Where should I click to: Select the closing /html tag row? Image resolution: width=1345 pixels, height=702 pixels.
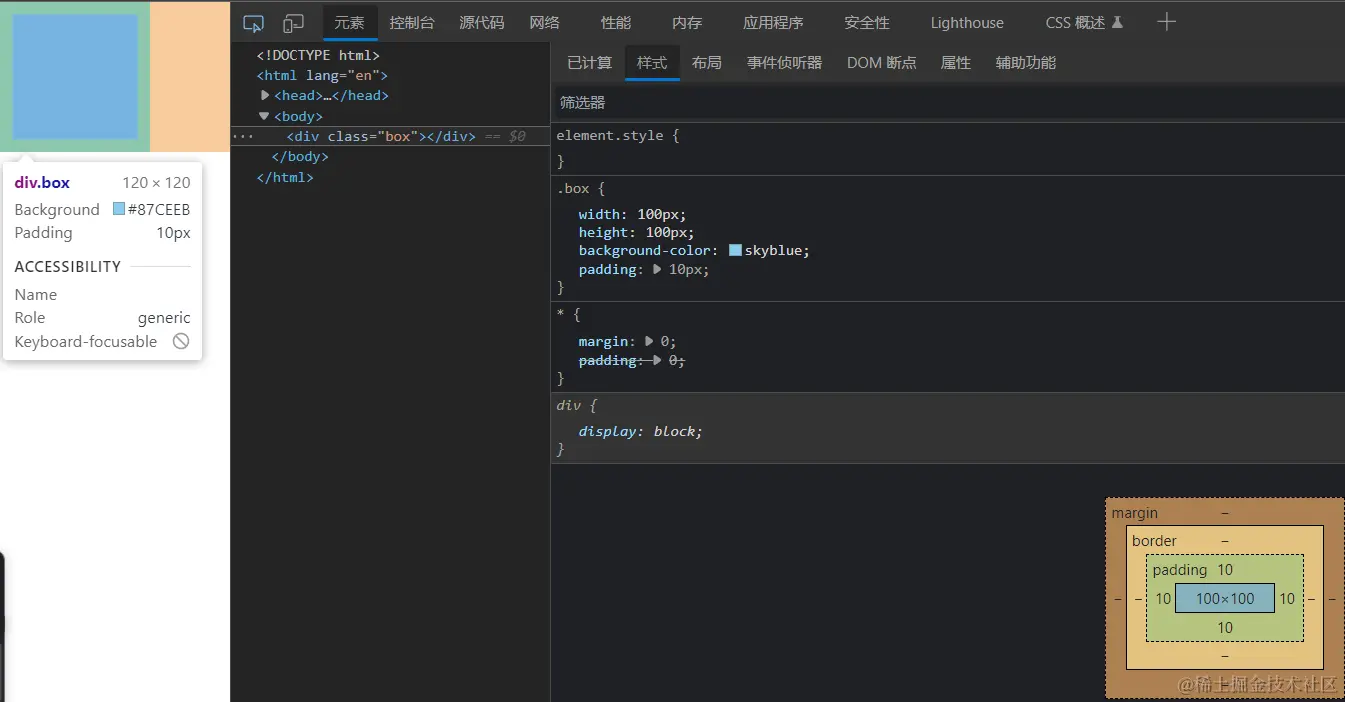(285, 177)
